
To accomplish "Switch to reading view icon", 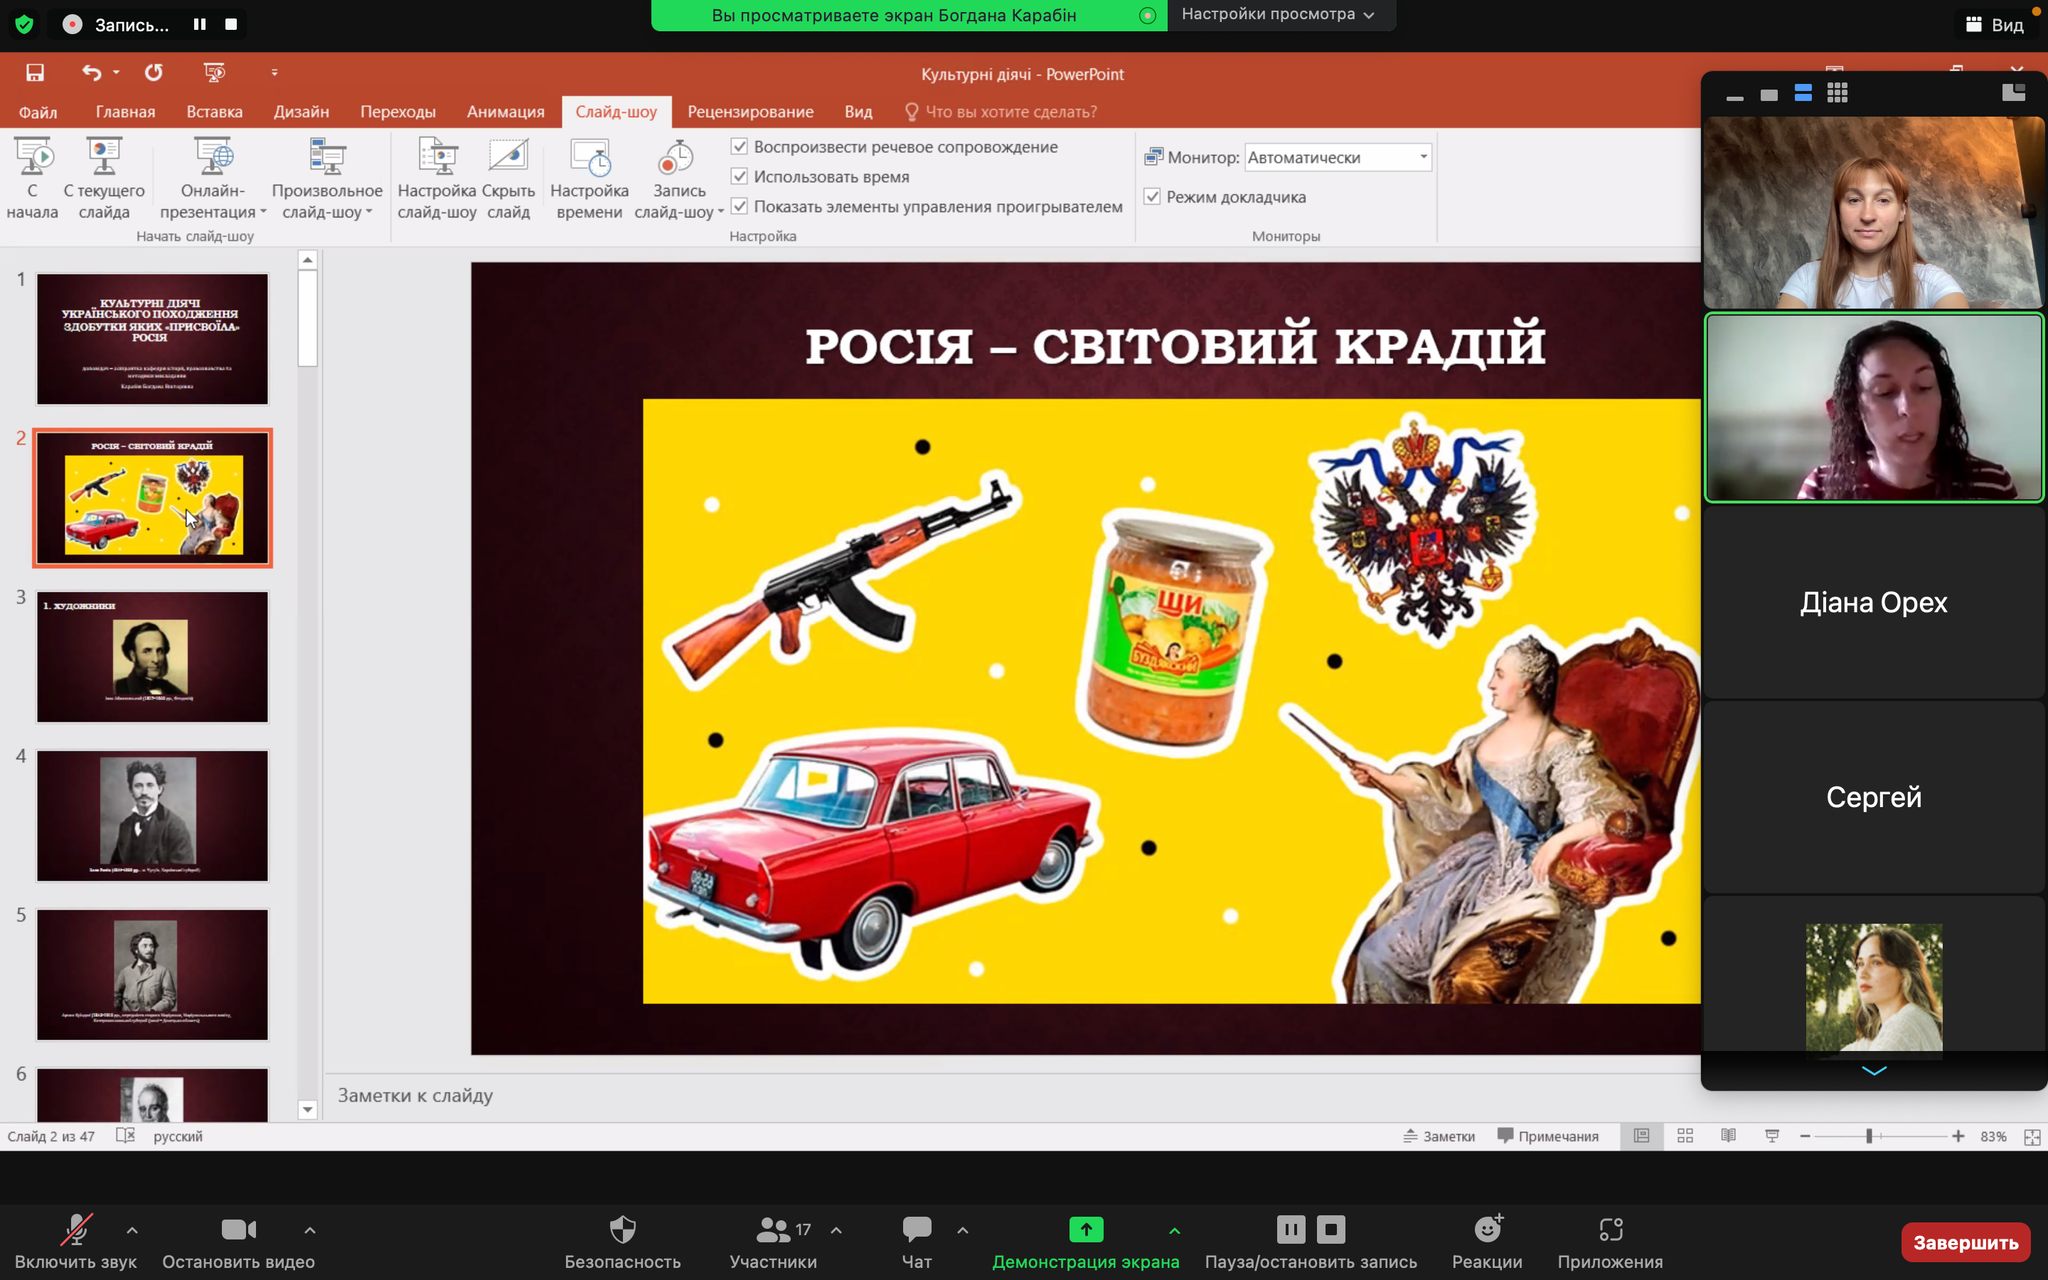I will 1728,1136.
